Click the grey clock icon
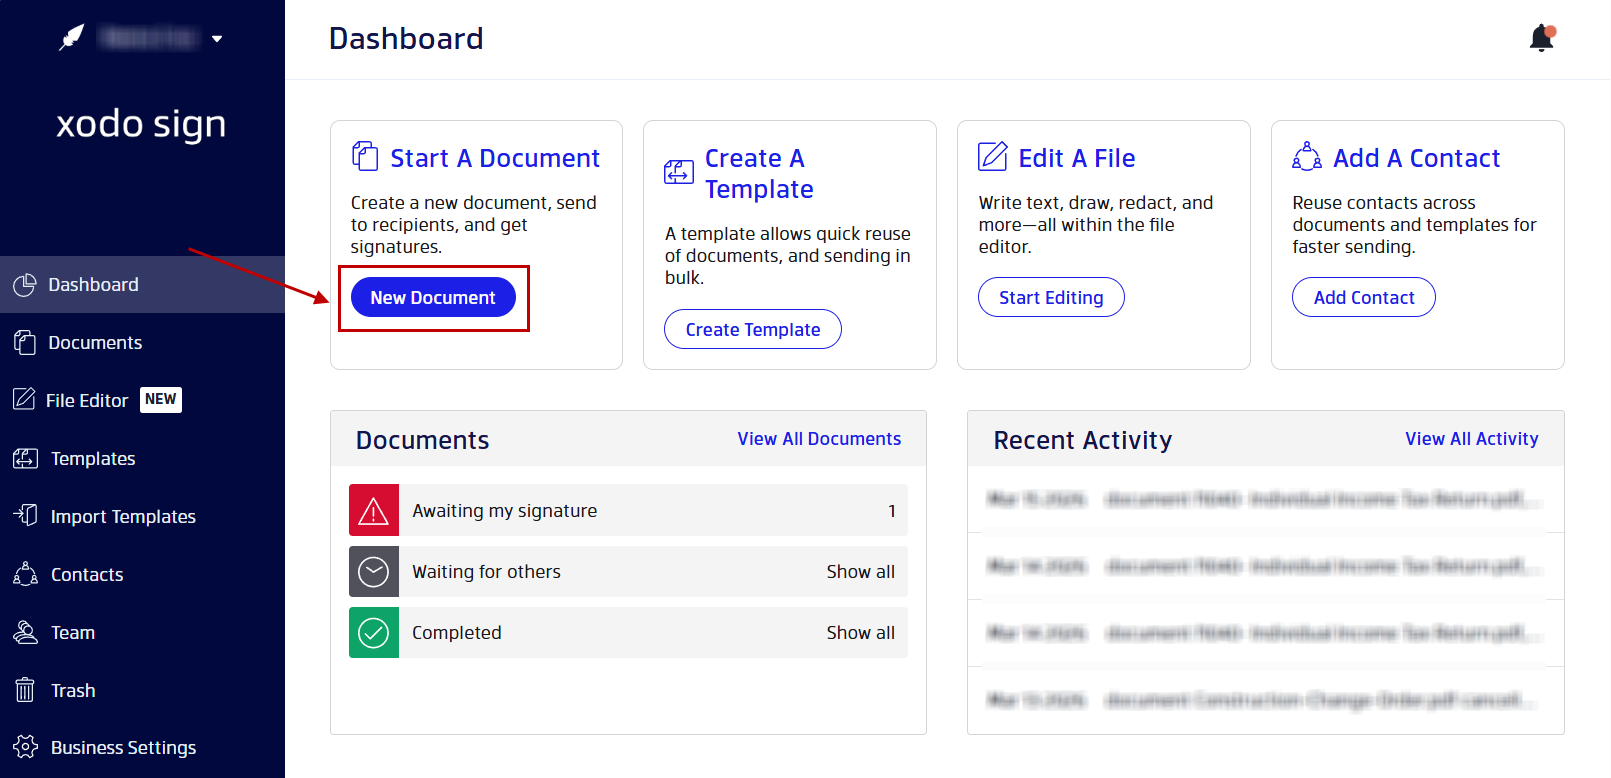 (374, 572)
